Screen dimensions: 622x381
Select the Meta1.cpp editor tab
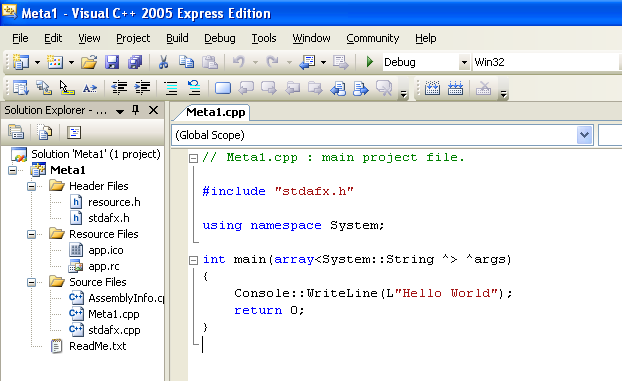point(215,112)
